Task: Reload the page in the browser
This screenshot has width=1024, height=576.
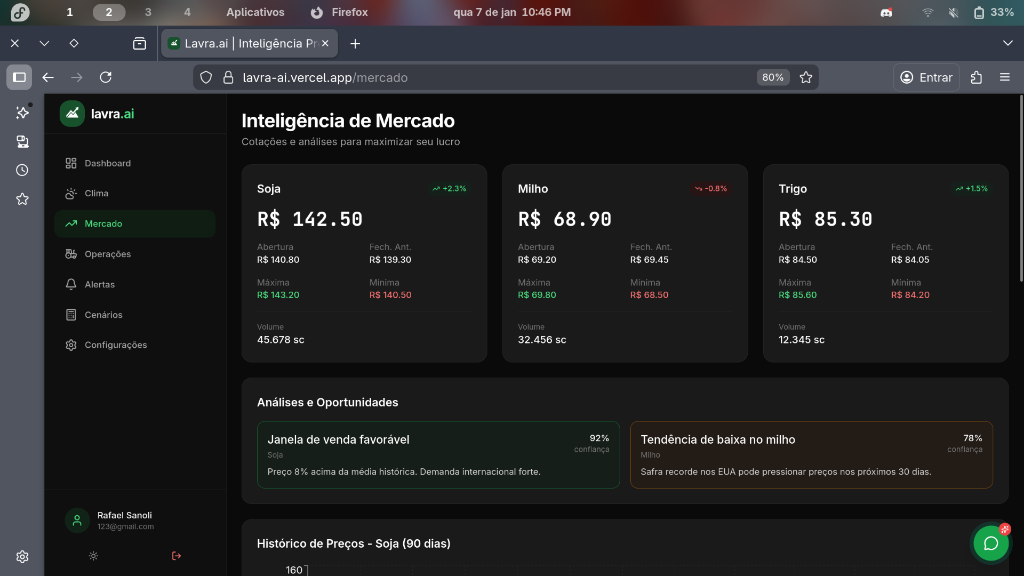Action: pyautogui.click(x=105, y=78)
